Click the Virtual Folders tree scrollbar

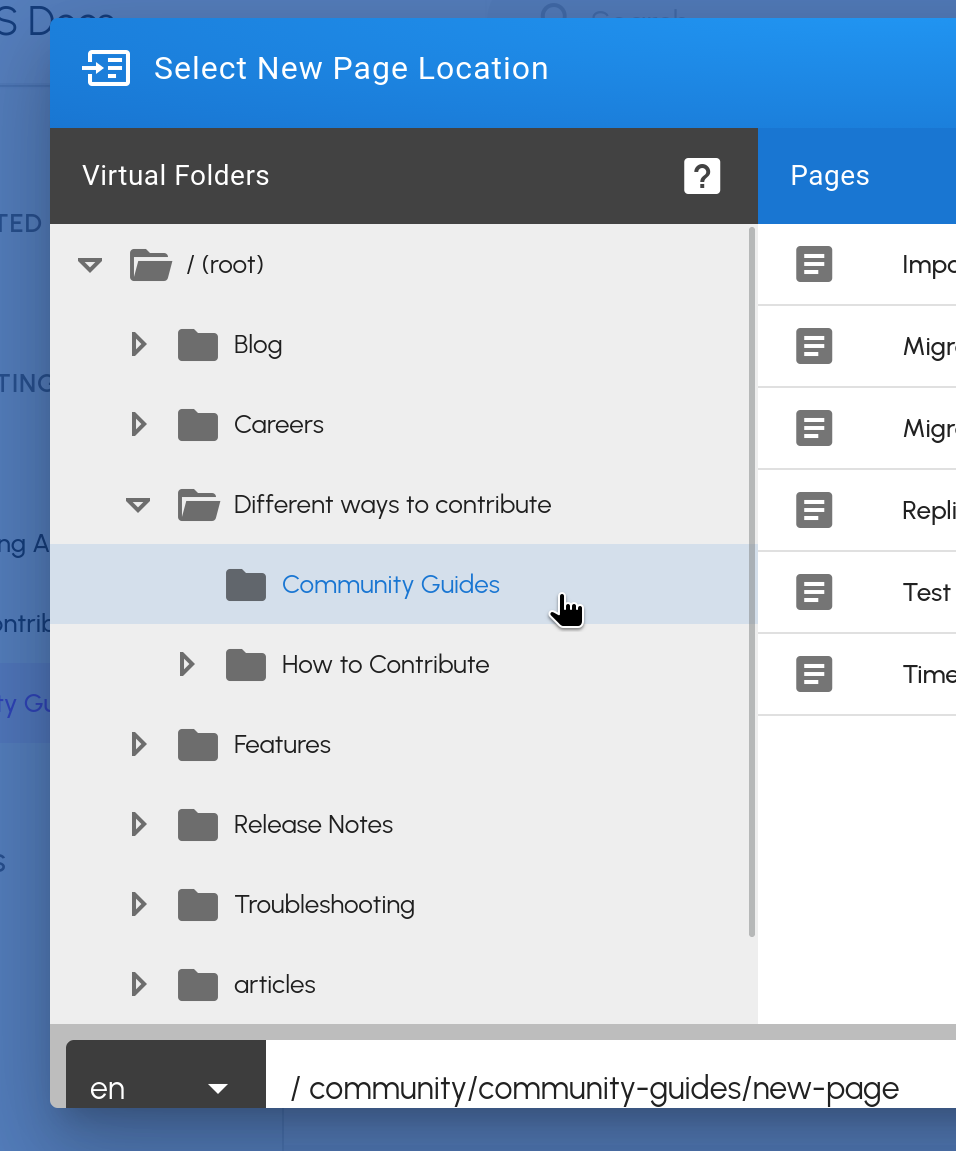click(x=752, y=581)
